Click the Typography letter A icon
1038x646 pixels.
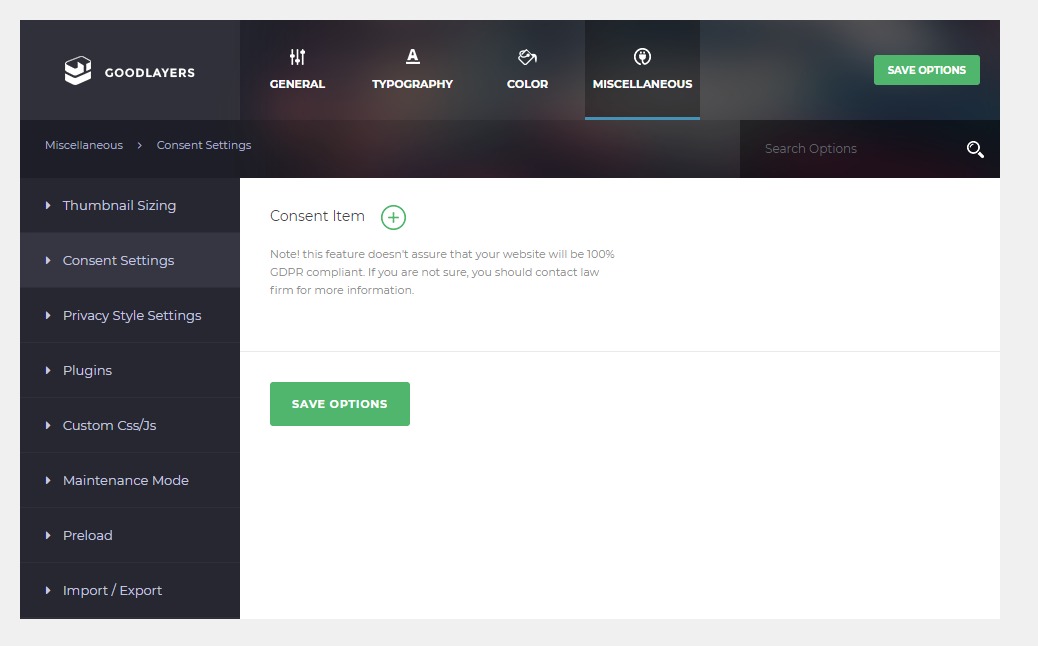[412, 57]
